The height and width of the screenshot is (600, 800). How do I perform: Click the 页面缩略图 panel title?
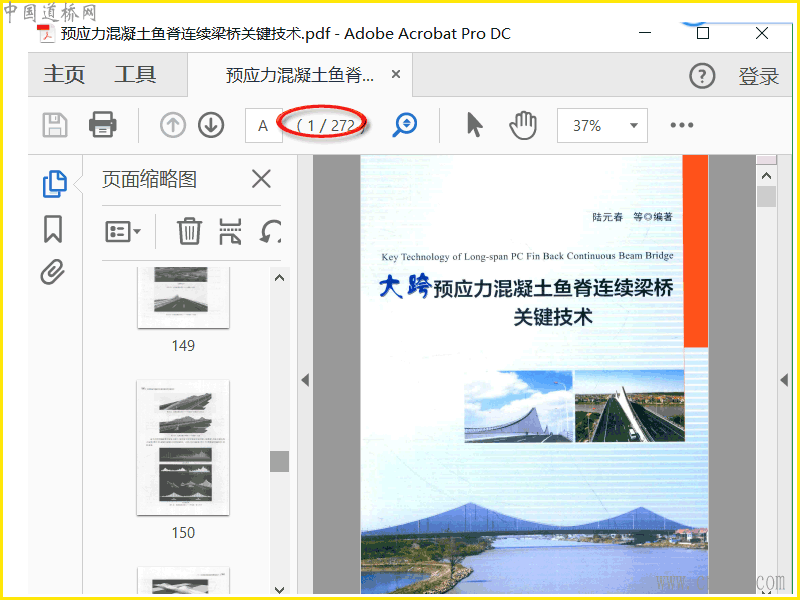coord(149,180)
